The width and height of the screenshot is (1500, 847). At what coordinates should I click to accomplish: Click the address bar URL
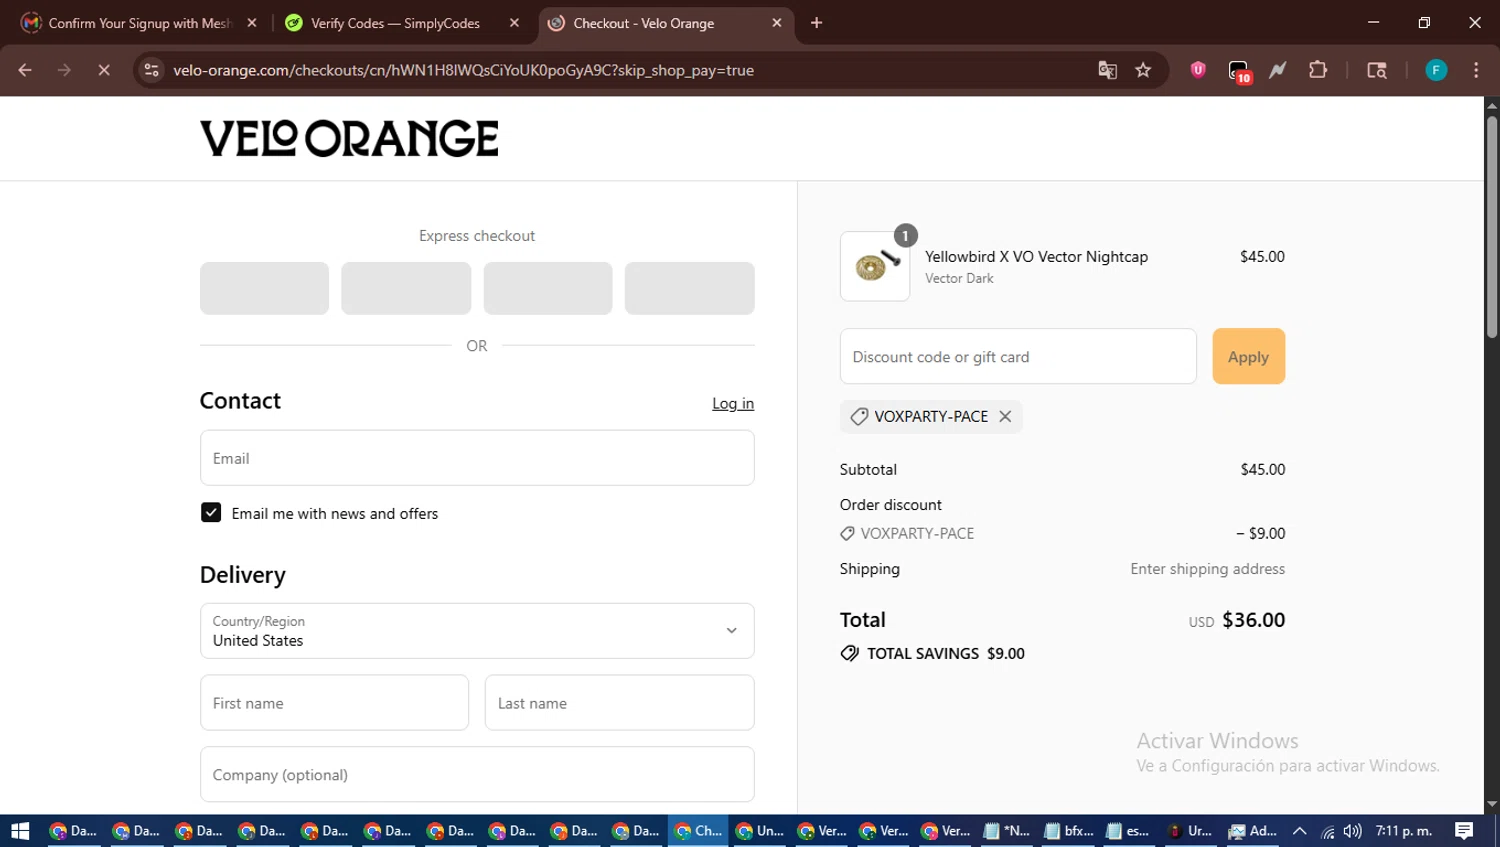tap(463, 70)
